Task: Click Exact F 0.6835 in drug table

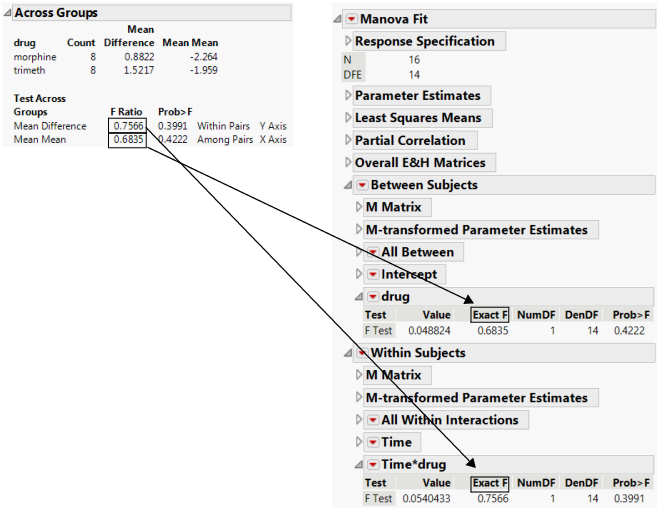Action: click(x=493, y=331)
